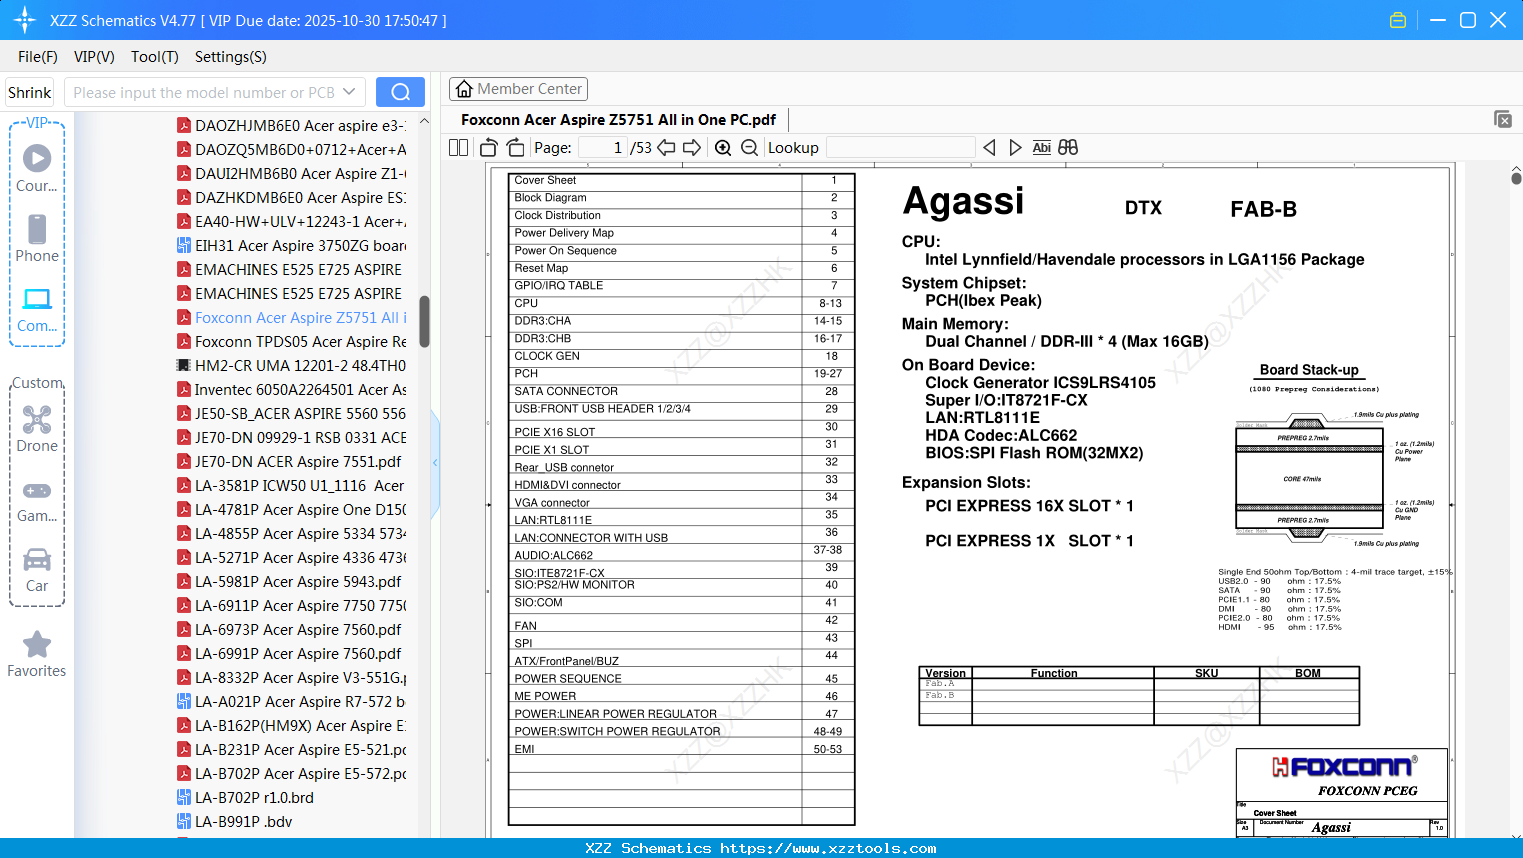This screenshot has height=858, width=1523.
Task: Click the Shrink button
Action: 29,92
